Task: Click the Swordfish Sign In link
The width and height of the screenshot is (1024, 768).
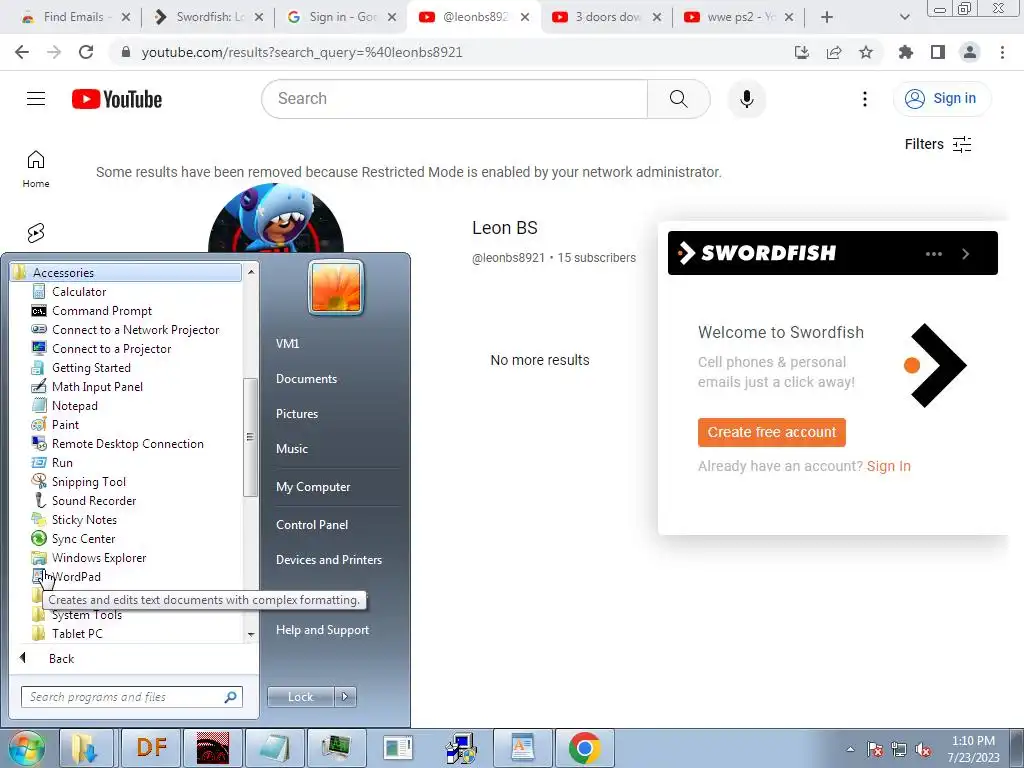Action: coord(888,466)
